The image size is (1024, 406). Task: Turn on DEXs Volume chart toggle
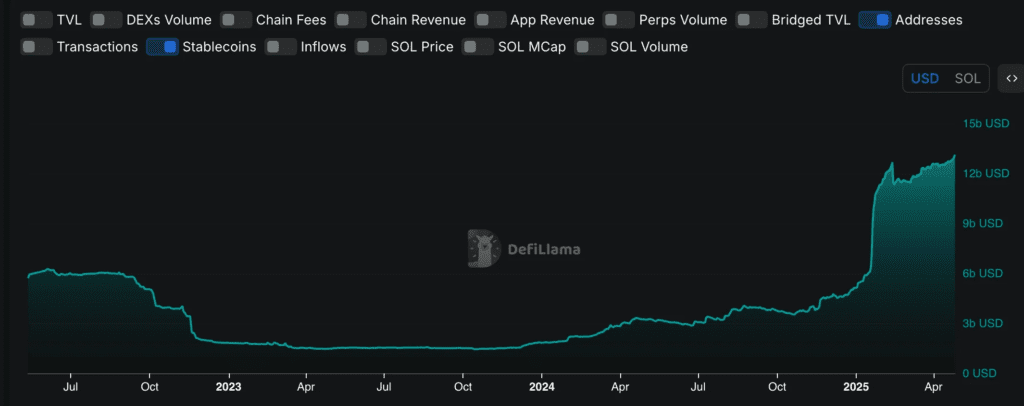pyautogui.click(x=105, y=20)
